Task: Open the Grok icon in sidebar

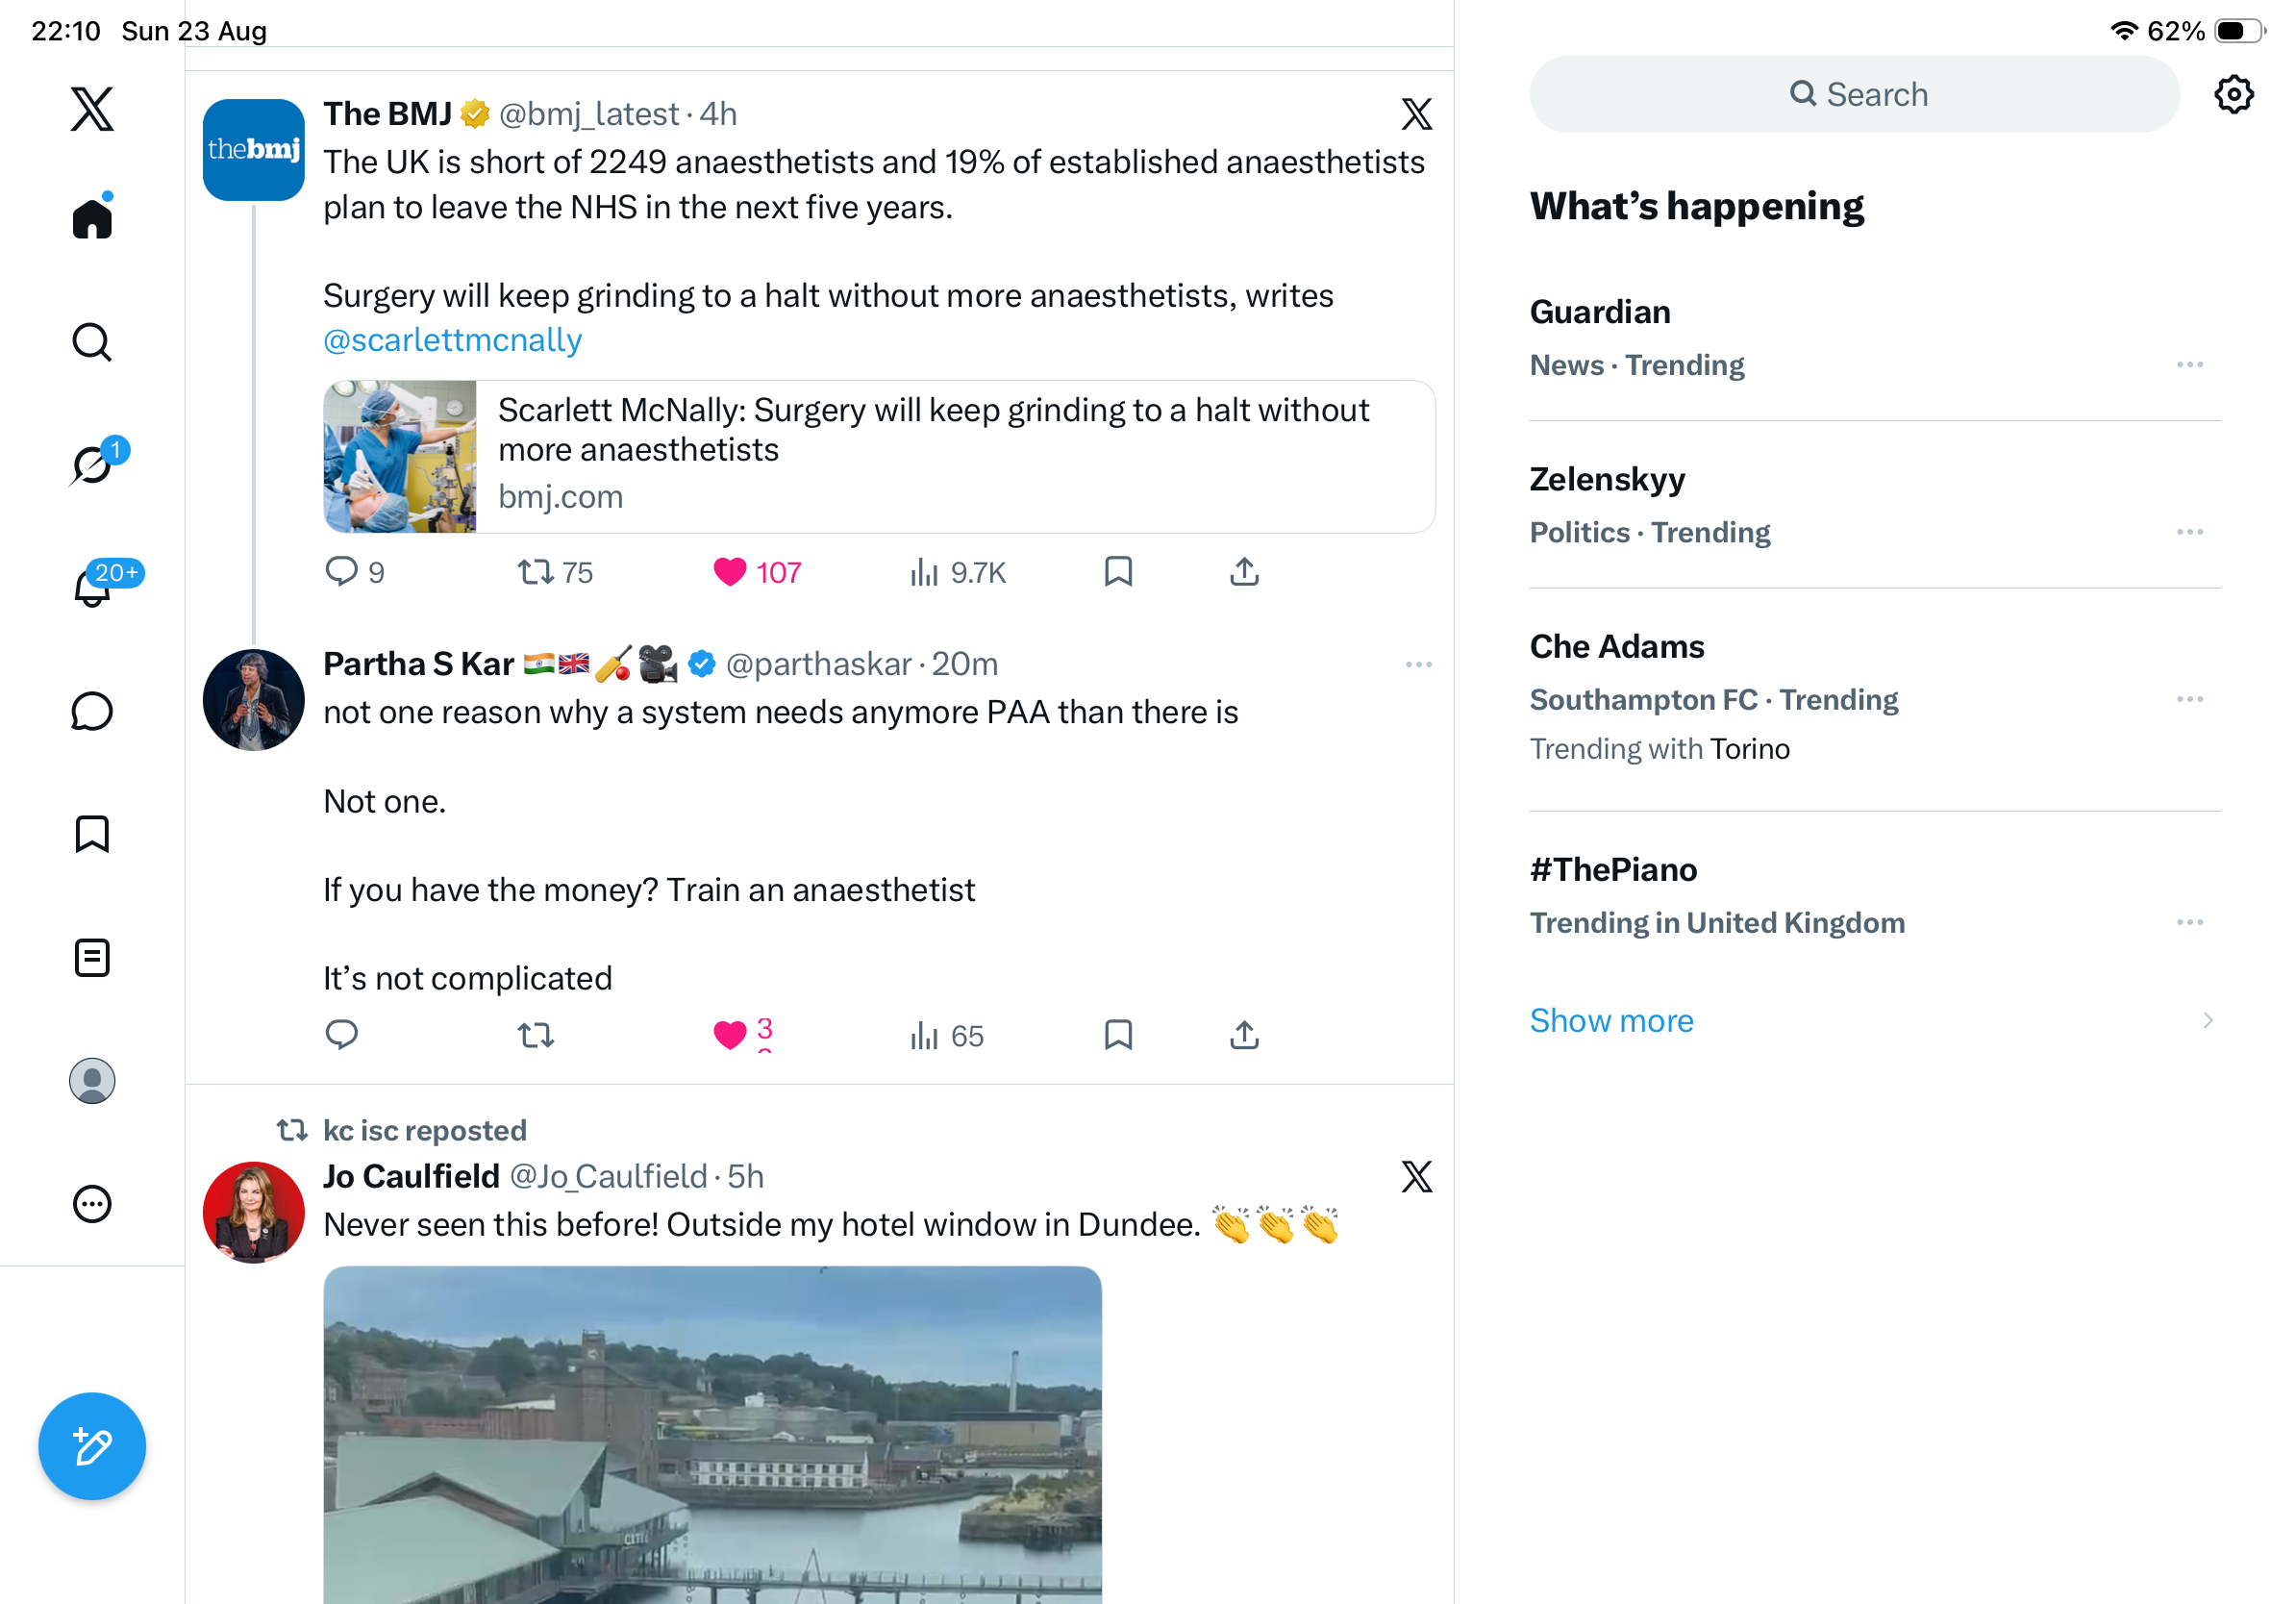Action: coord(93,465)
